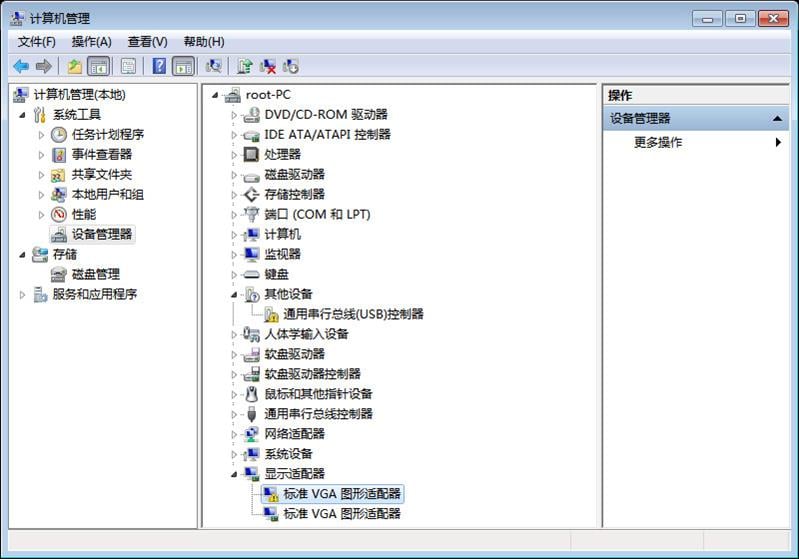
Task: Select the IDE ATA/ATAPI 控制器 category
Action: 327,135
